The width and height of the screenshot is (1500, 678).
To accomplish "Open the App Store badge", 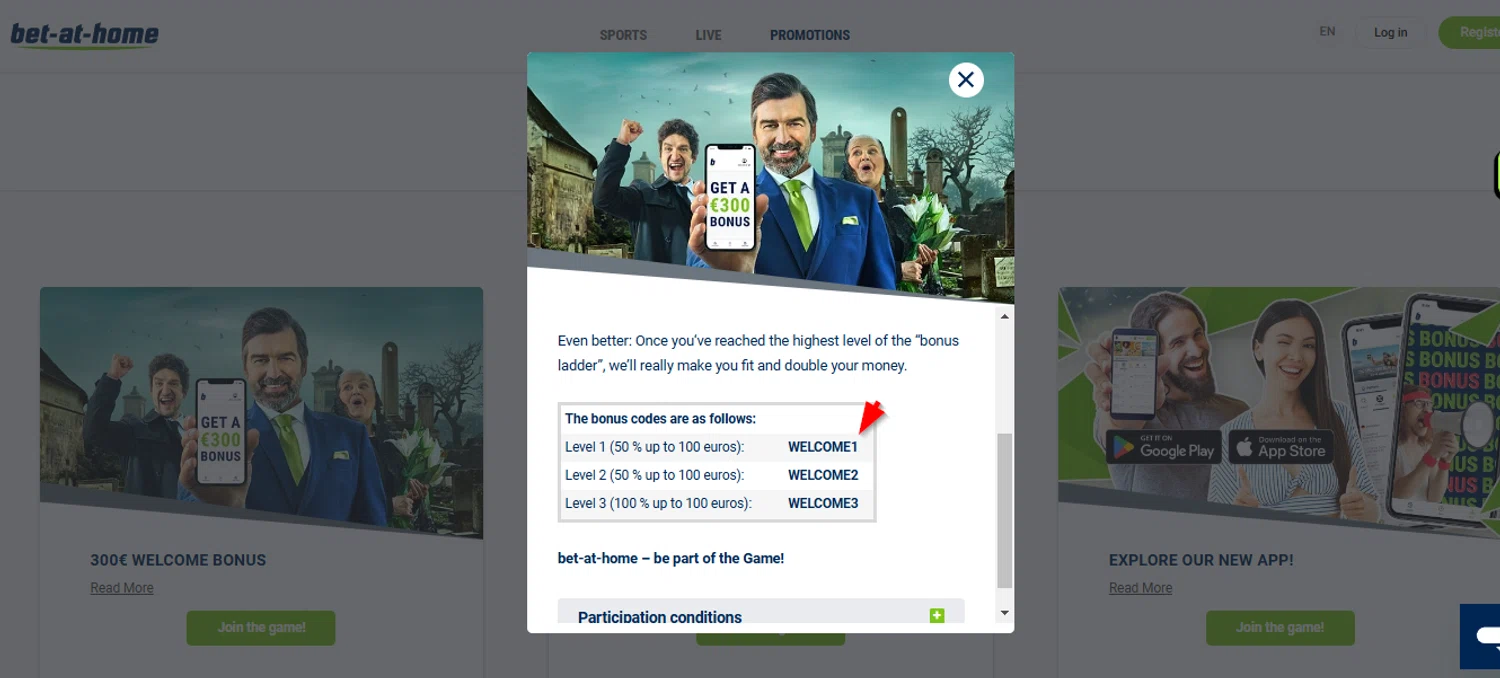I will point(1281,448).
